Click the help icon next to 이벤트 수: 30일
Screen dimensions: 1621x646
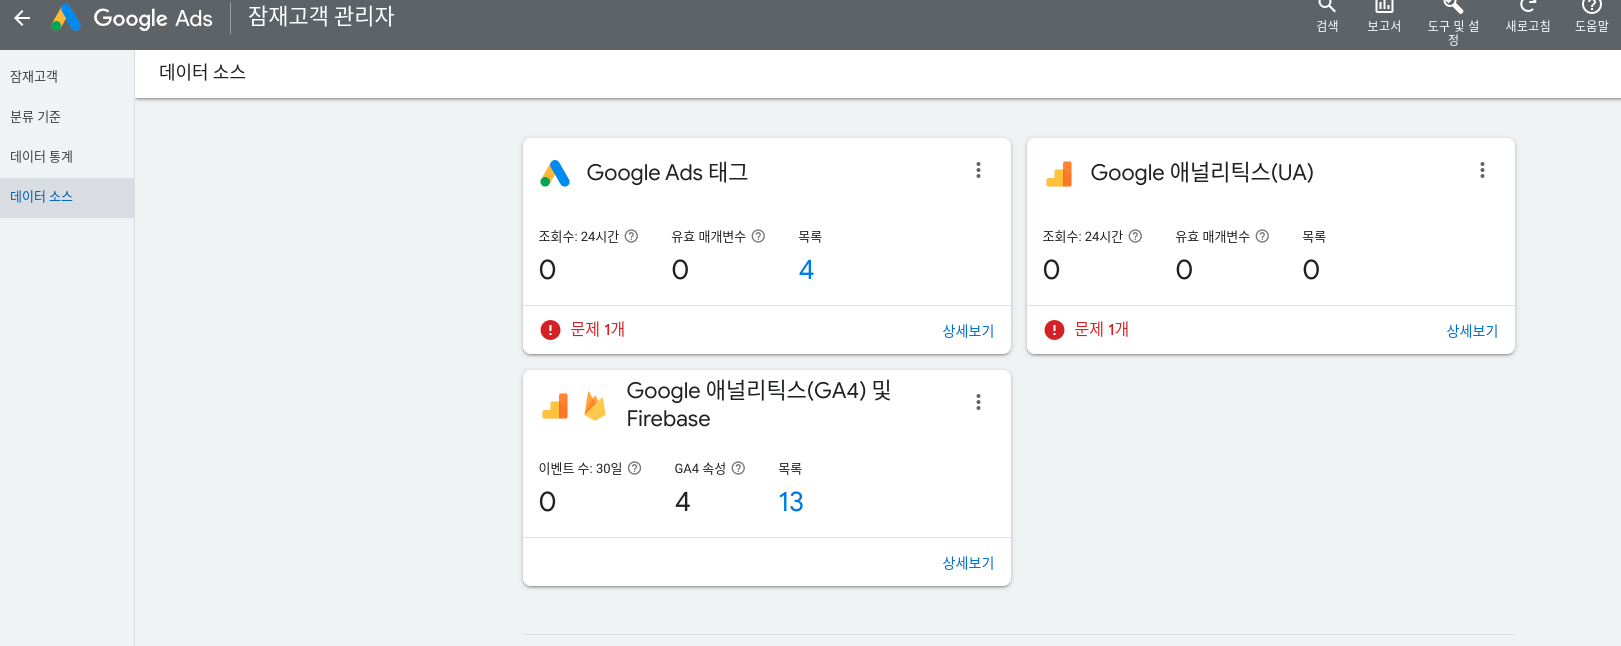tap(634, 469)
